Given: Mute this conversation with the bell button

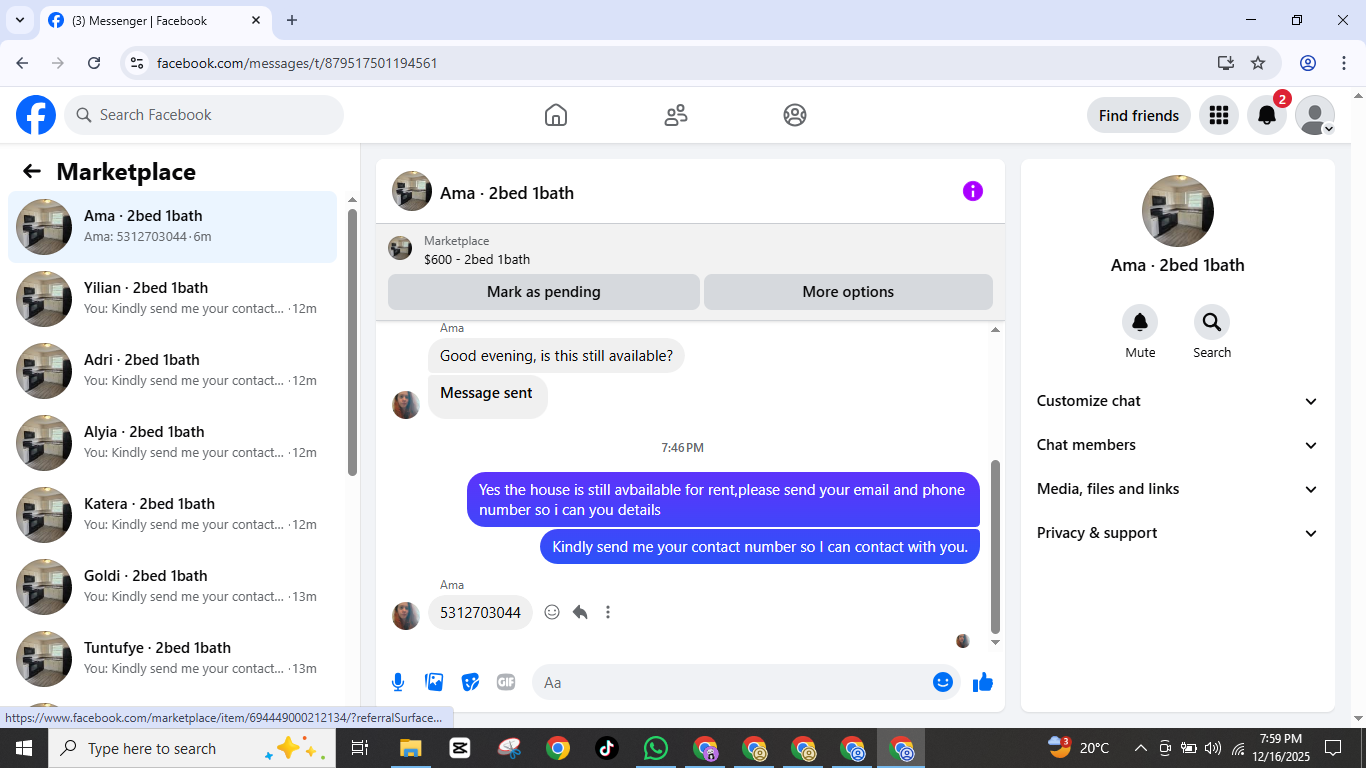Looking at the screenshot, I should tap(1140, 322).
